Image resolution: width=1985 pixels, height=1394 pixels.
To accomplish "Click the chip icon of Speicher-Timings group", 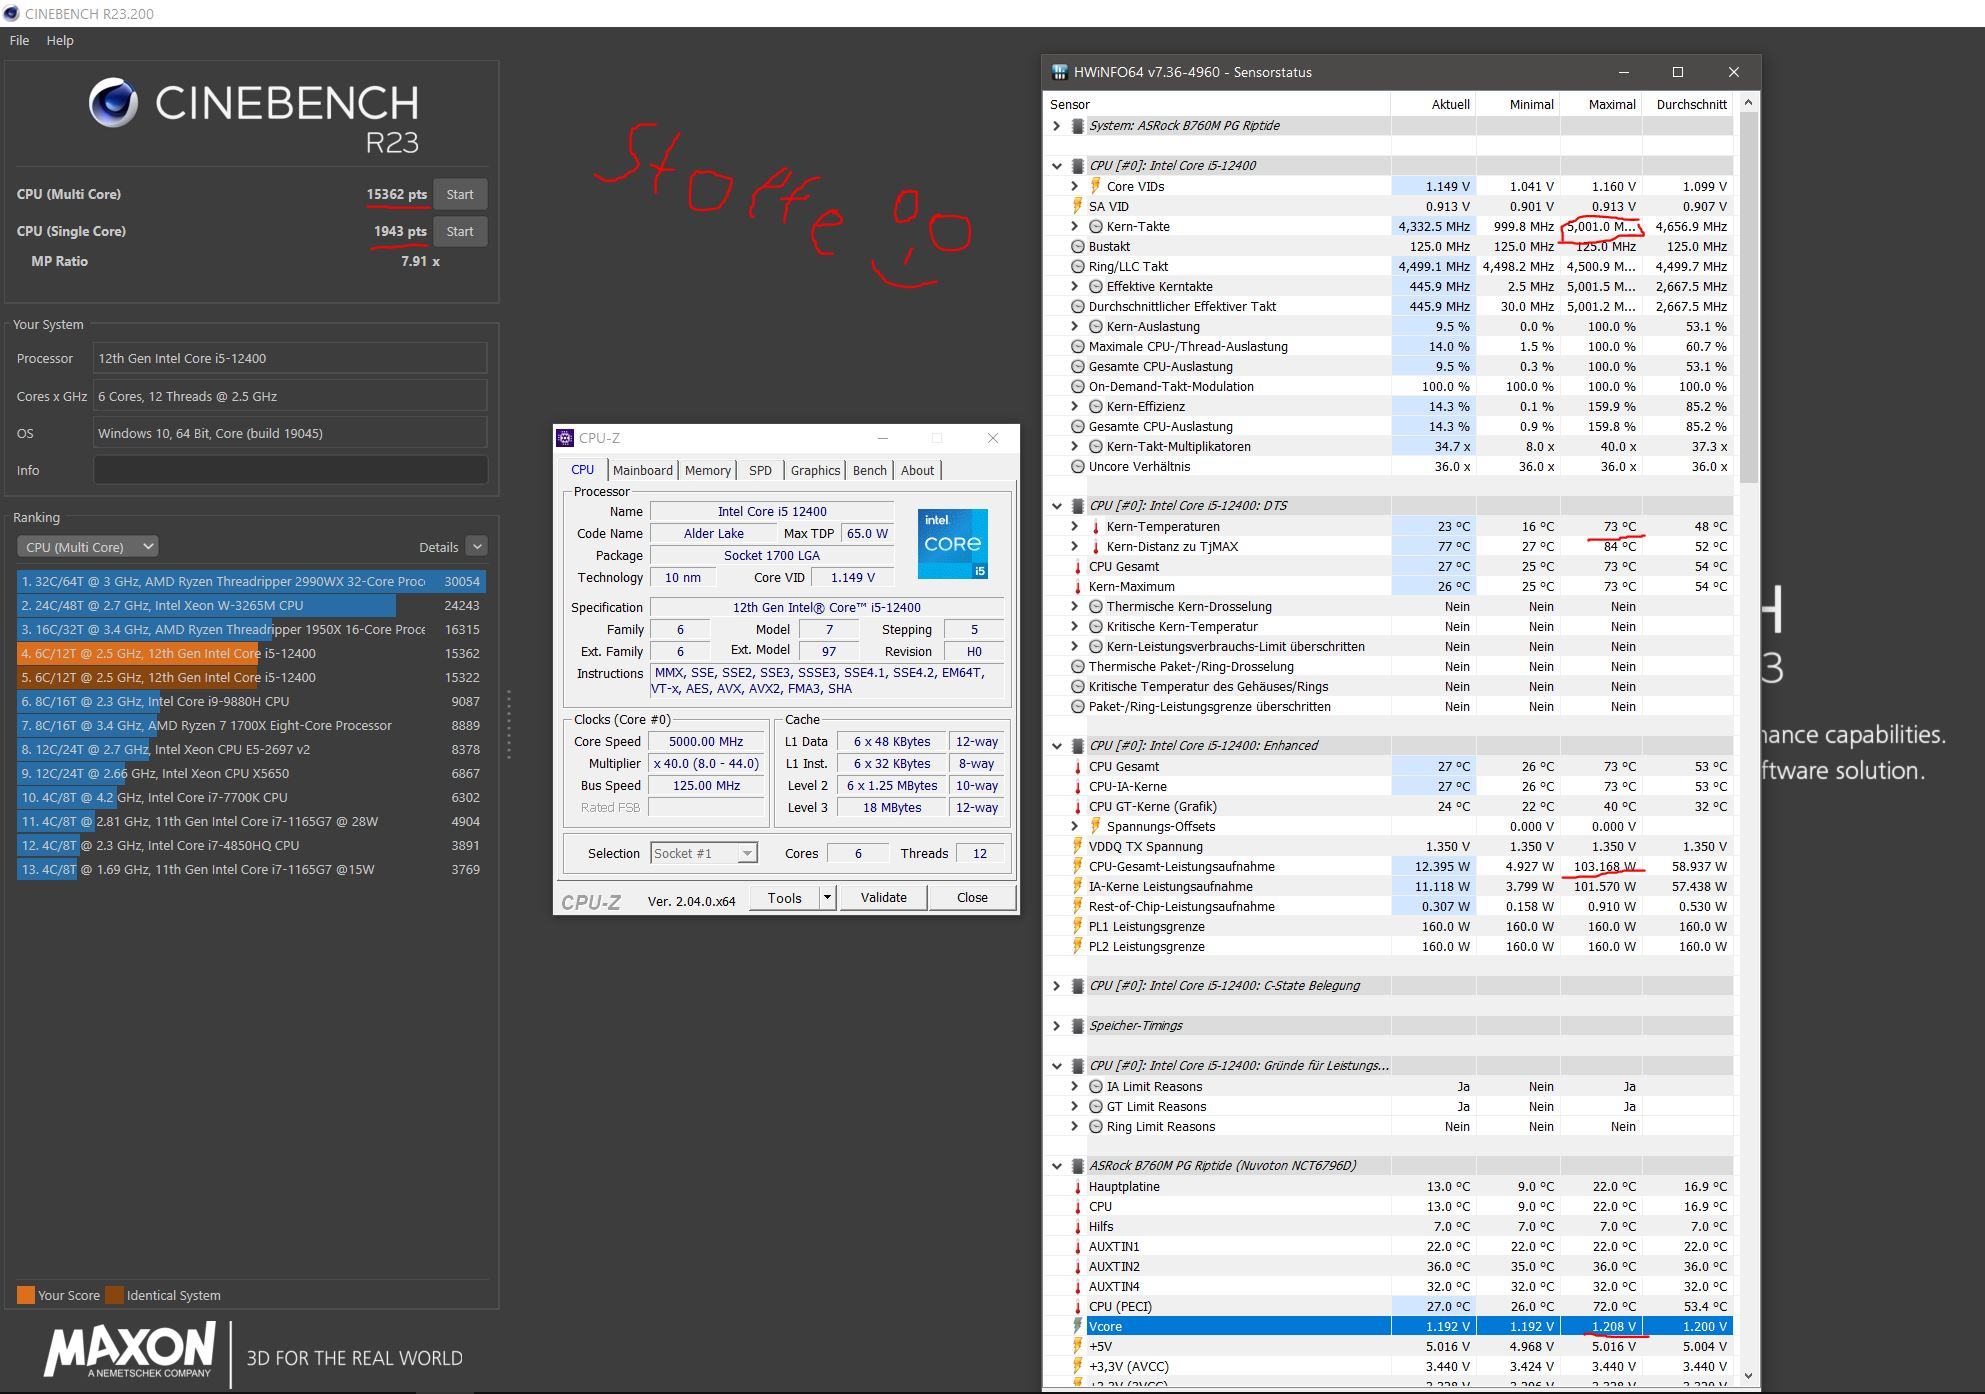I will tap(1077, 1026).
